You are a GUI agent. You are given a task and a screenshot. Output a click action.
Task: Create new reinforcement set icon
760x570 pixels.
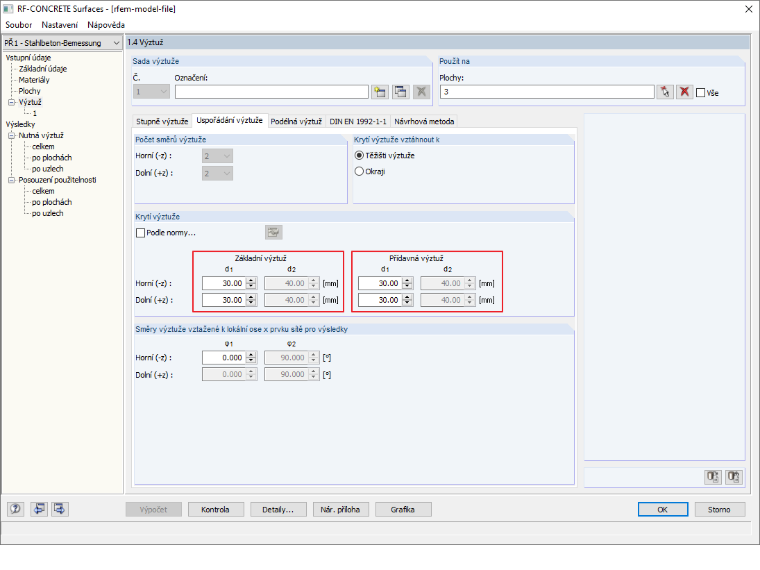(x=380, y=92)
